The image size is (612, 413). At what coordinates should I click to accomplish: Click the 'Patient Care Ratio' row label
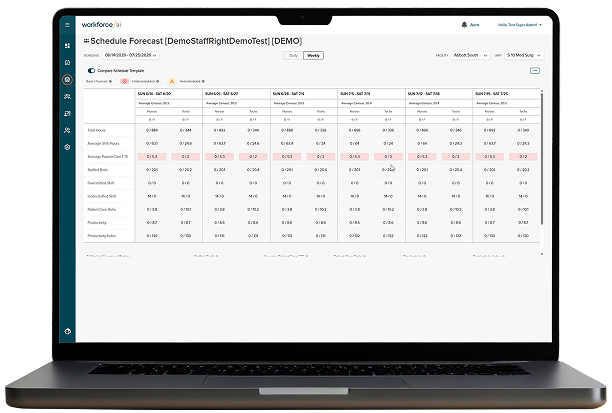tap(101, 210)
